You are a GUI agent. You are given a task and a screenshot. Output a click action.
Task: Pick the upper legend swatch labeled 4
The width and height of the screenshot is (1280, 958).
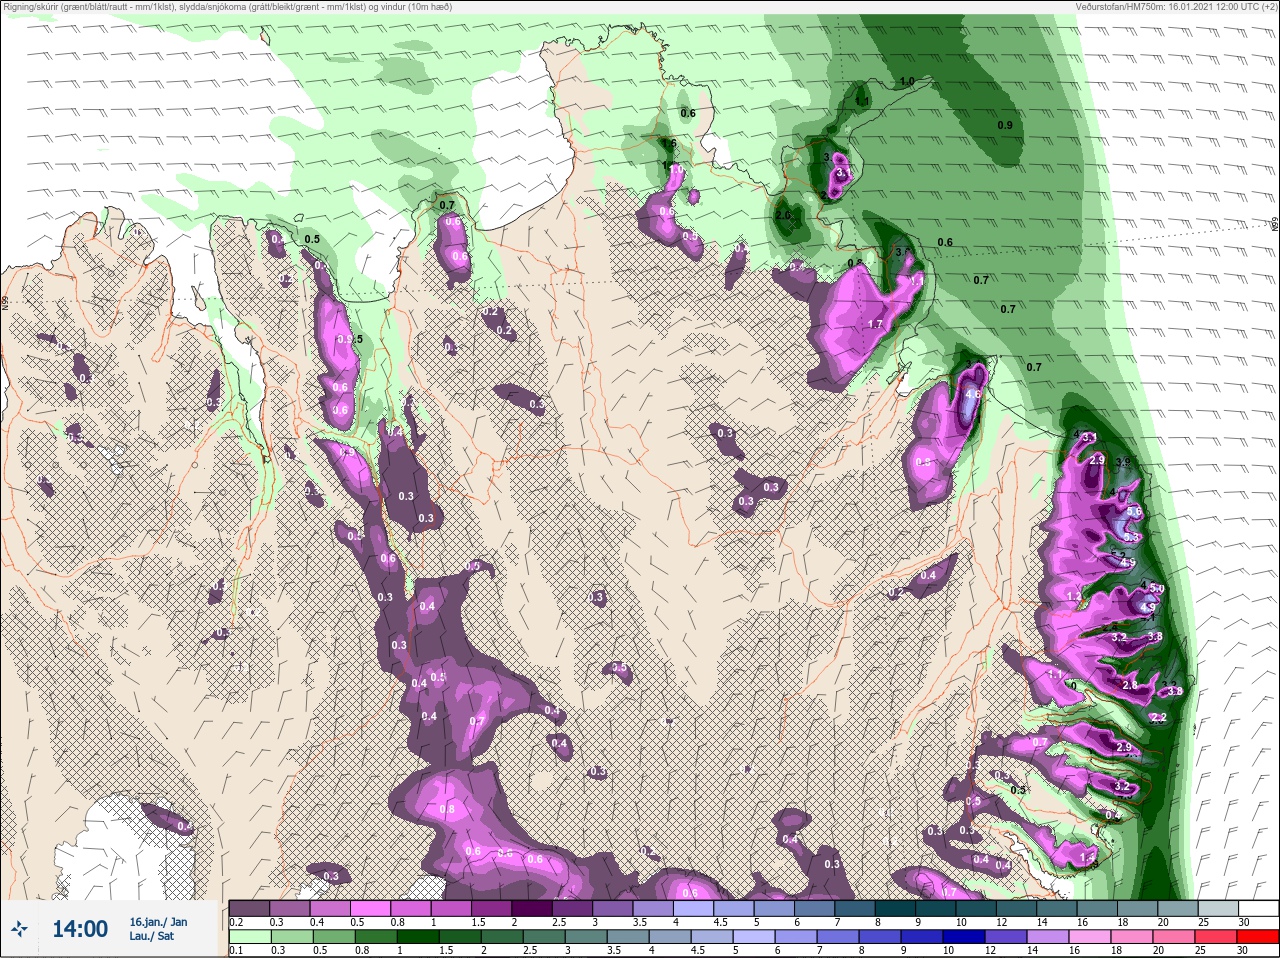tap(693, 908)
